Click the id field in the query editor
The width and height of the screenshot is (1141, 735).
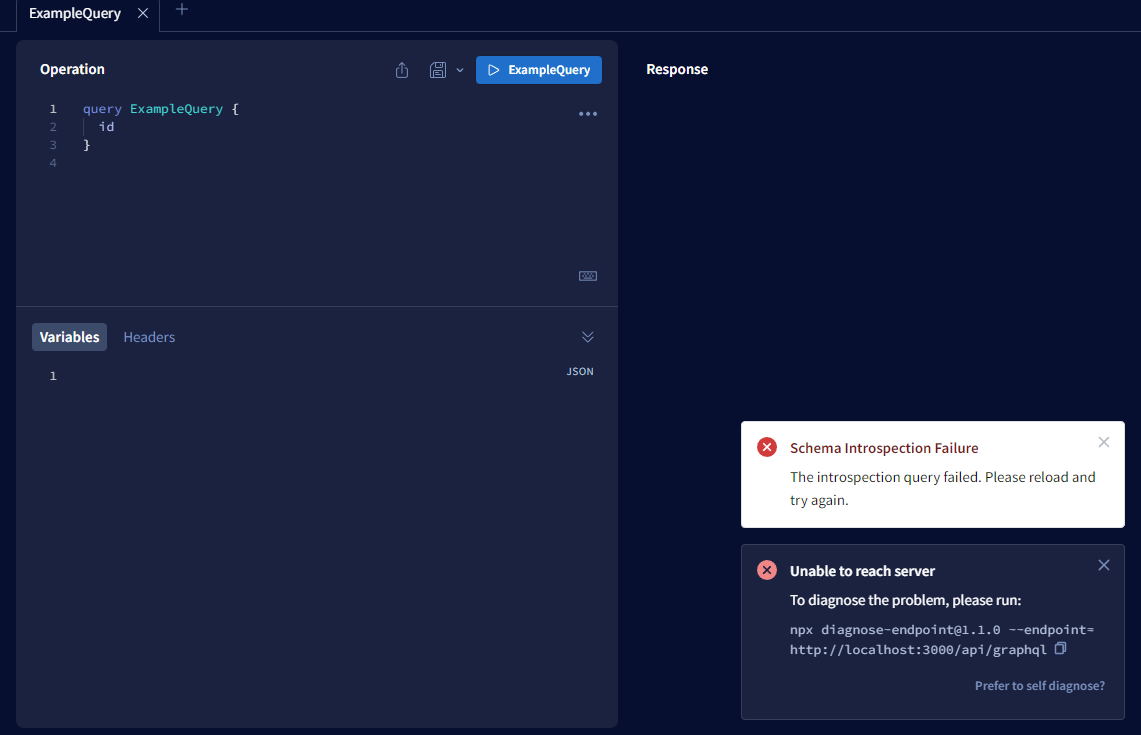(107, 126)
